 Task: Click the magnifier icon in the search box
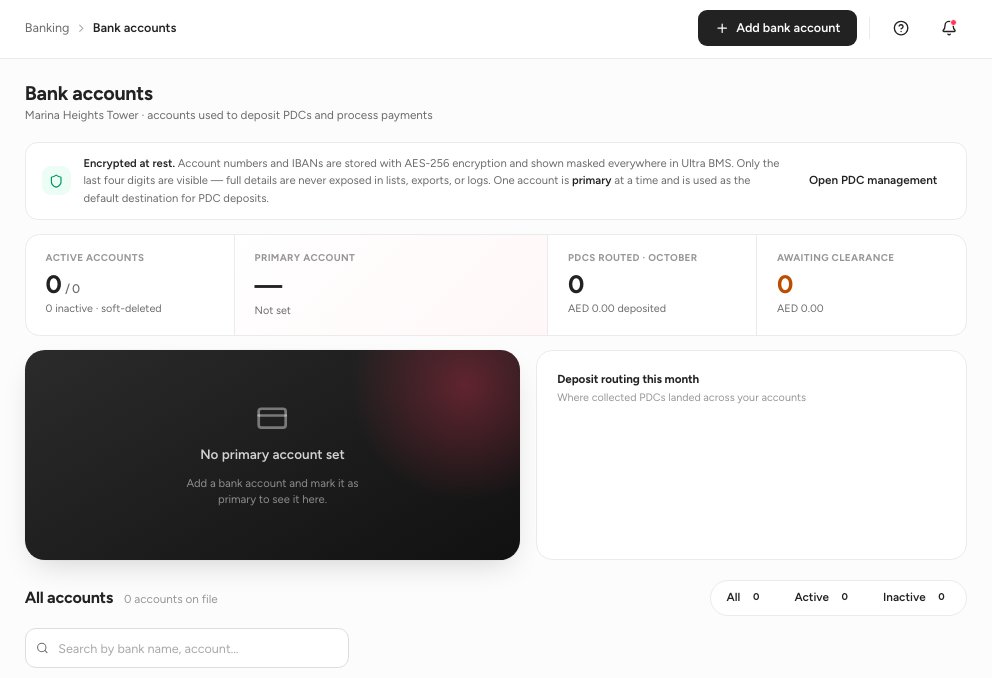tap(42, 648)
